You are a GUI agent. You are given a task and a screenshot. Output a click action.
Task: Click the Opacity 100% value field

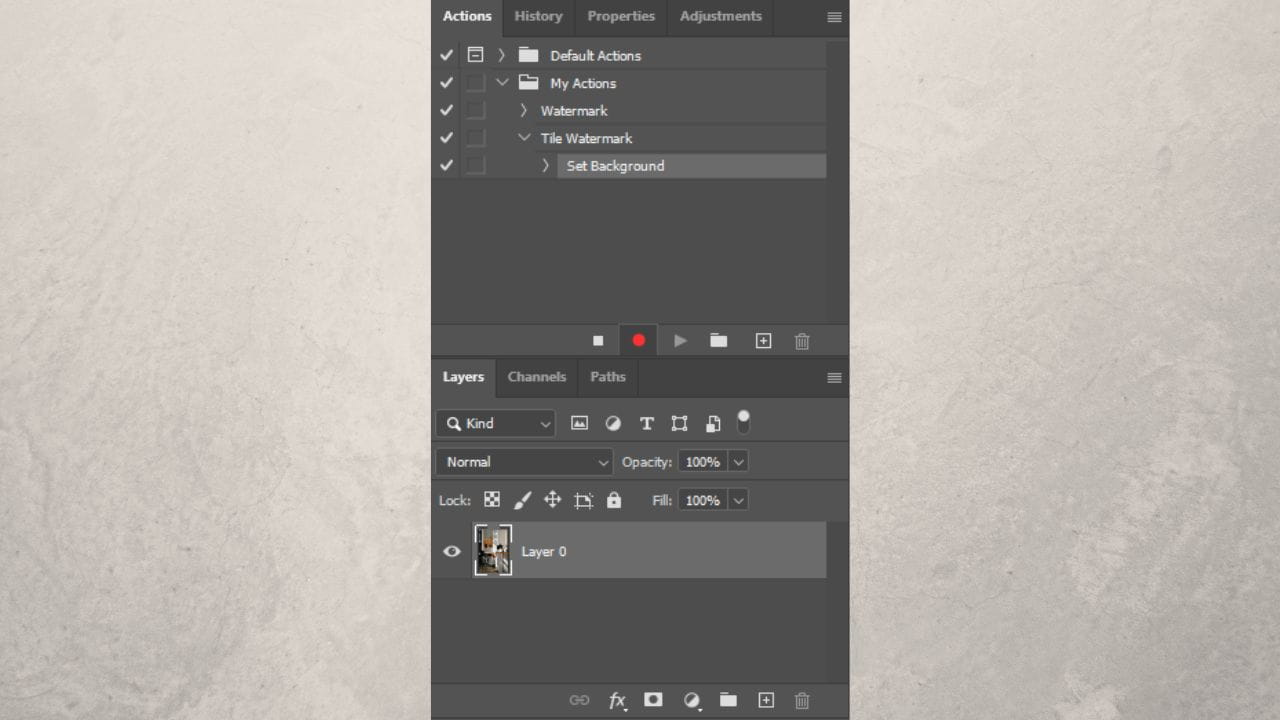click(x=703, y=462)
